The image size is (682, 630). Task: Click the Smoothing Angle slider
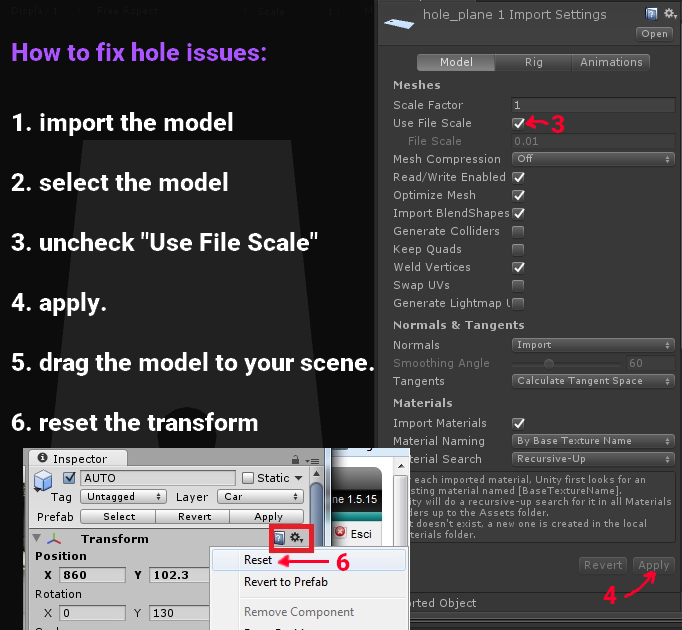[x=566, y=363]
